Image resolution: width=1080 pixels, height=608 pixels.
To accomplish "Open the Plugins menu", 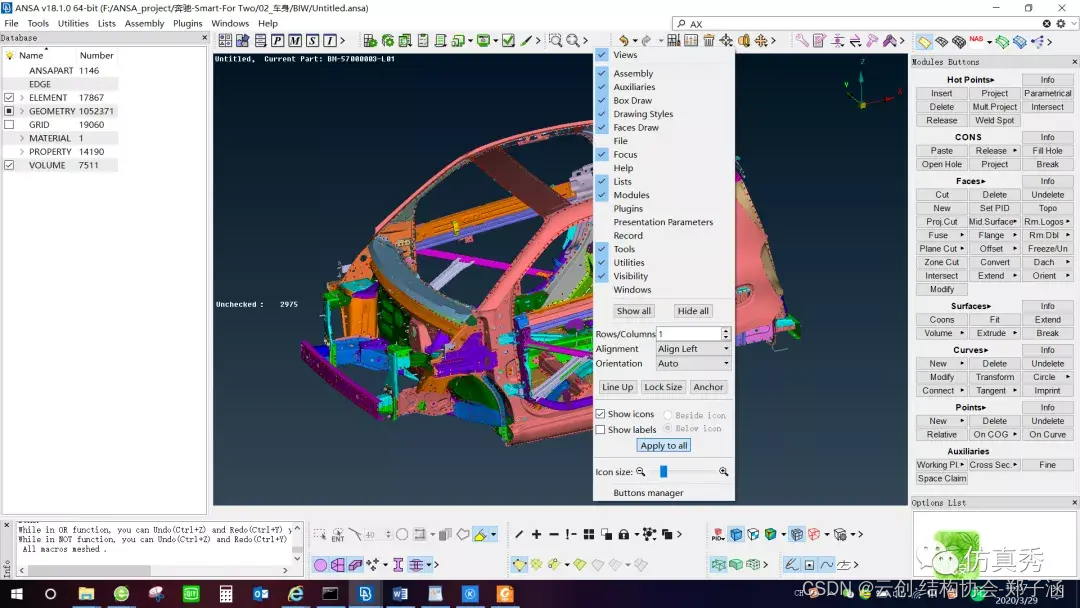I will pyautogui.click(x=187, y=23).
